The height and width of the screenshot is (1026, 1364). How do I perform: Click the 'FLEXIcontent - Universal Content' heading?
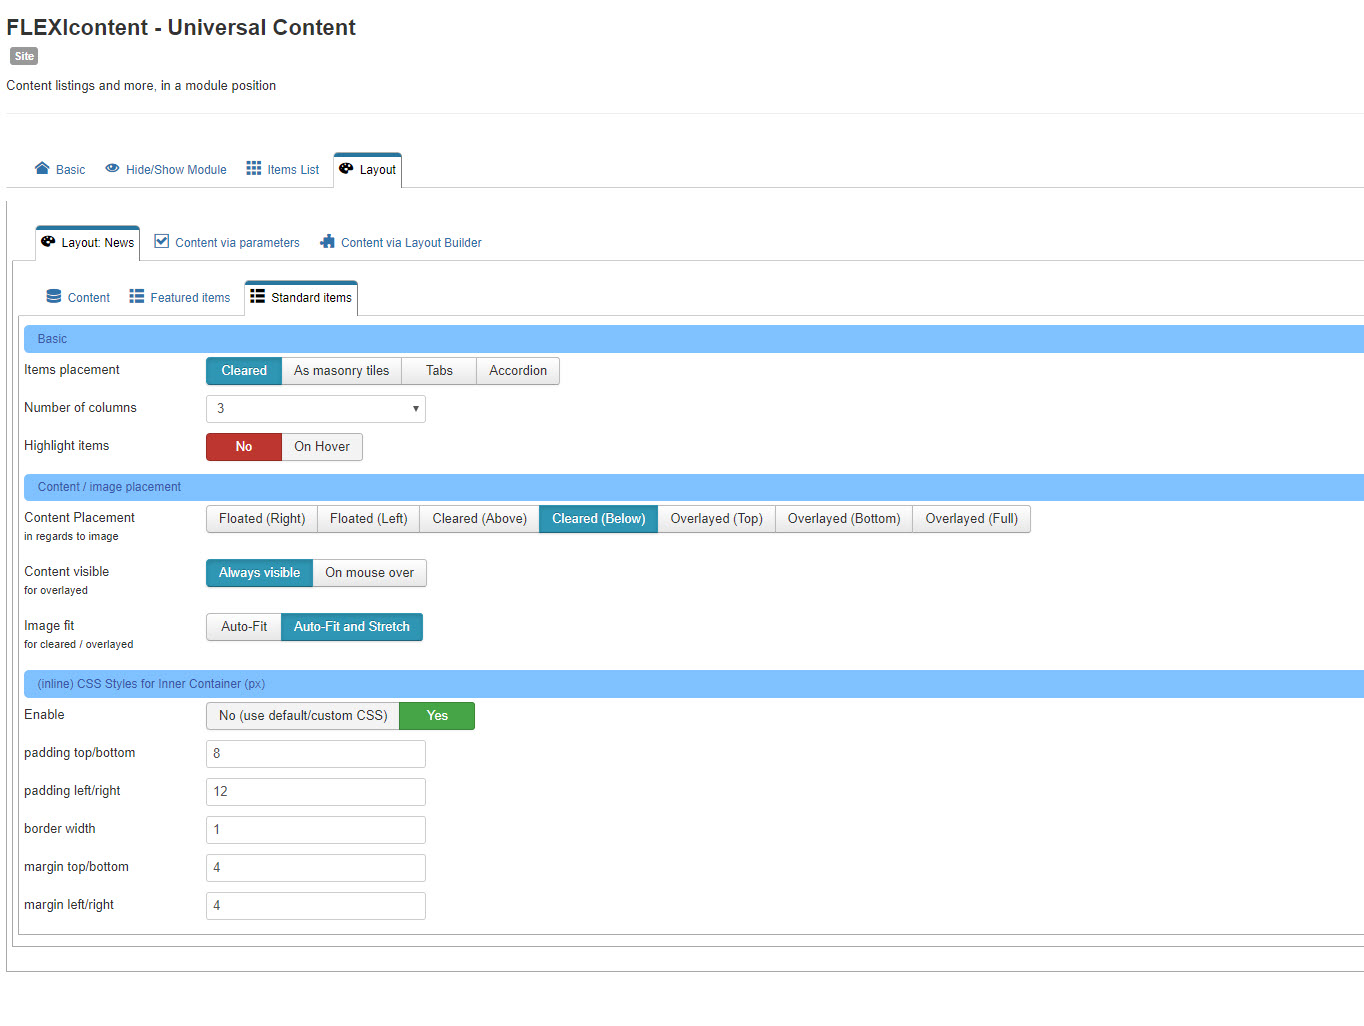click(181, 27)
